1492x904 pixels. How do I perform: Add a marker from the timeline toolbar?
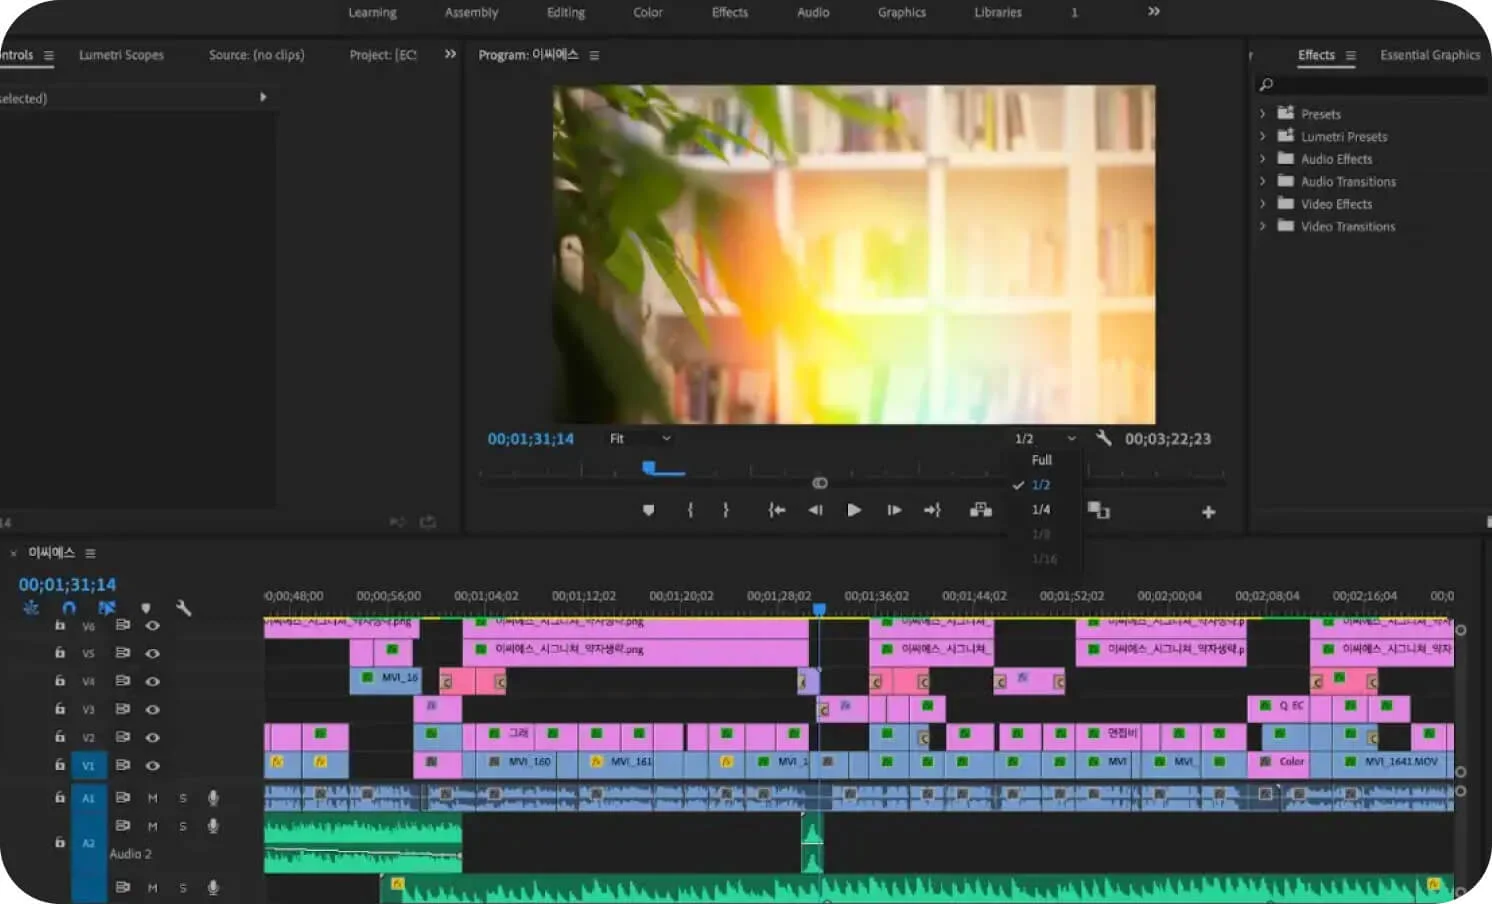(146, 607)
